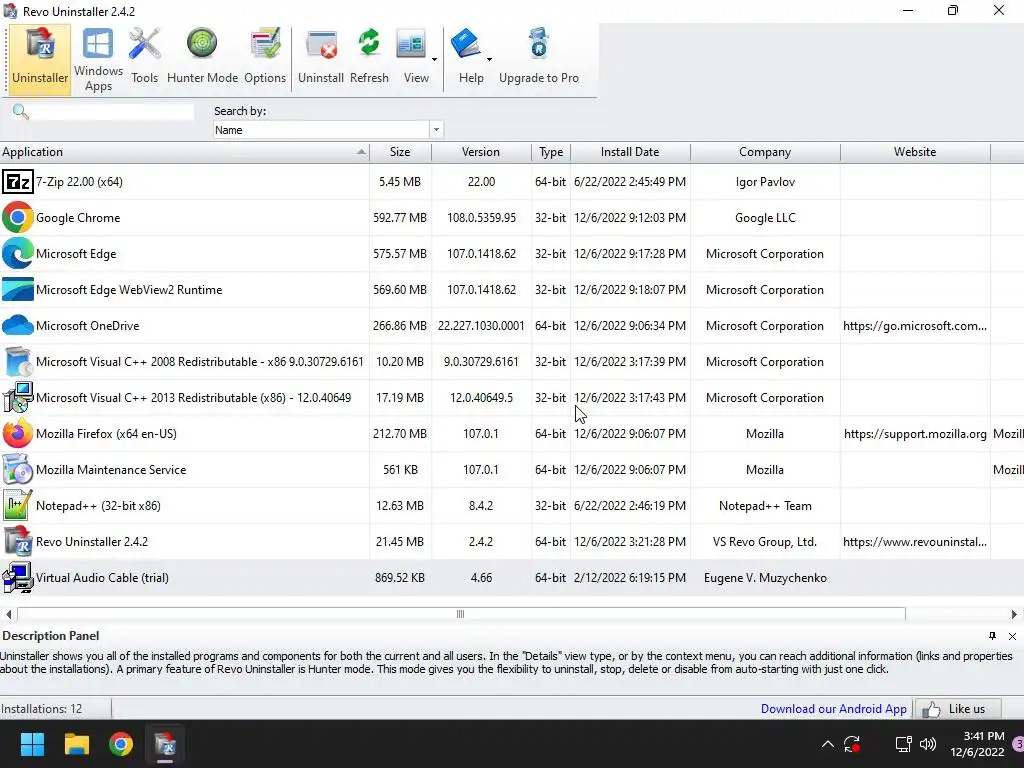Screen dimensions: 1024x768
Task: Click Revo Uninstaller taskbar icon
Action: point(165,744)
